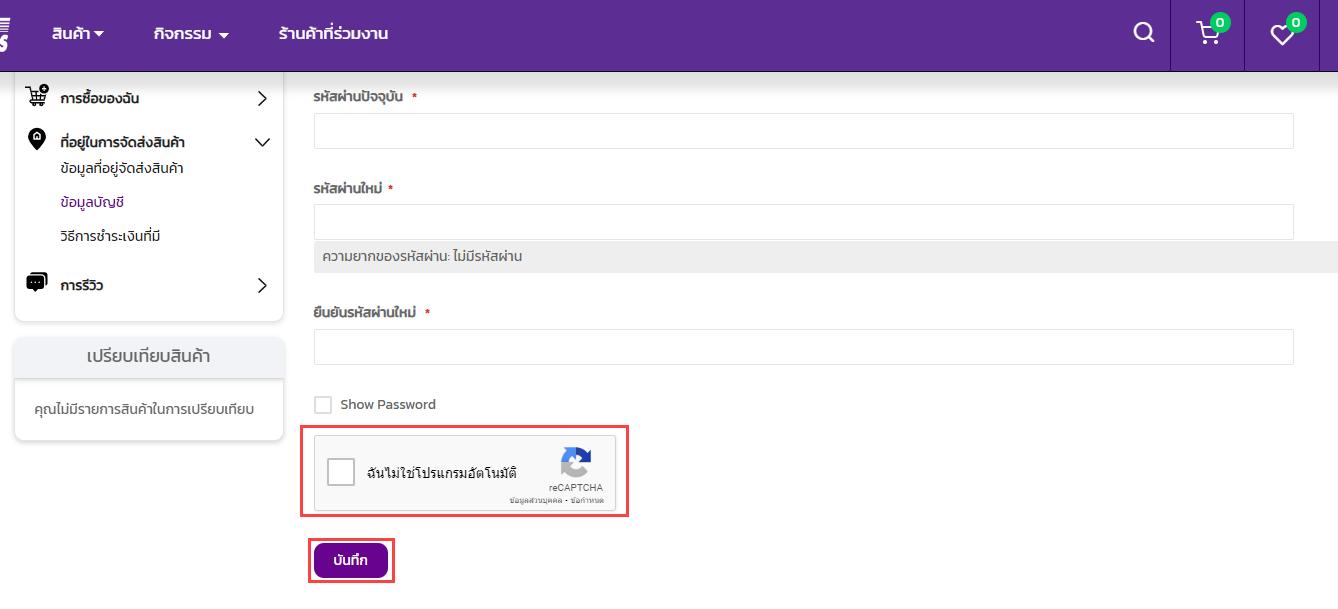Click the site logo in header
Viewport: 1338px width, 609px height.
click(4, 33)
